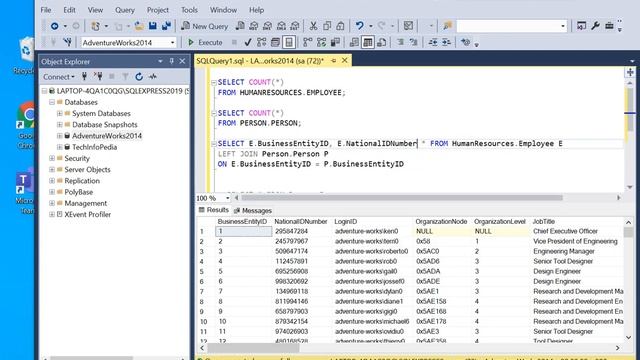Viewport: 640px width, 360px height.
Task: Click the Analysis Services XMLA Query icon
Action: tap(281, 26)
